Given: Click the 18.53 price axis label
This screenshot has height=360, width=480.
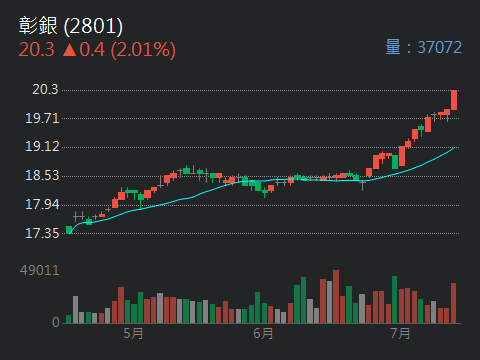Looking at the screenshot, I should tap(42, 176).
